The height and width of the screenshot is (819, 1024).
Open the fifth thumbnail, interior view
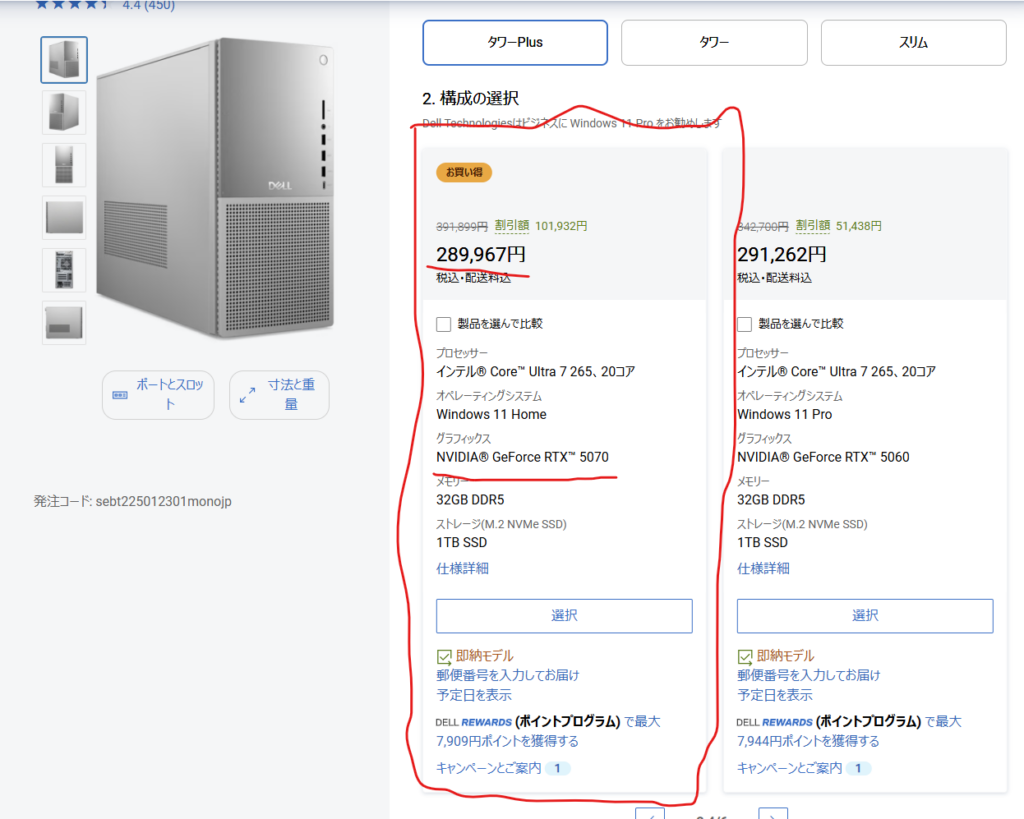pos(64,270)
